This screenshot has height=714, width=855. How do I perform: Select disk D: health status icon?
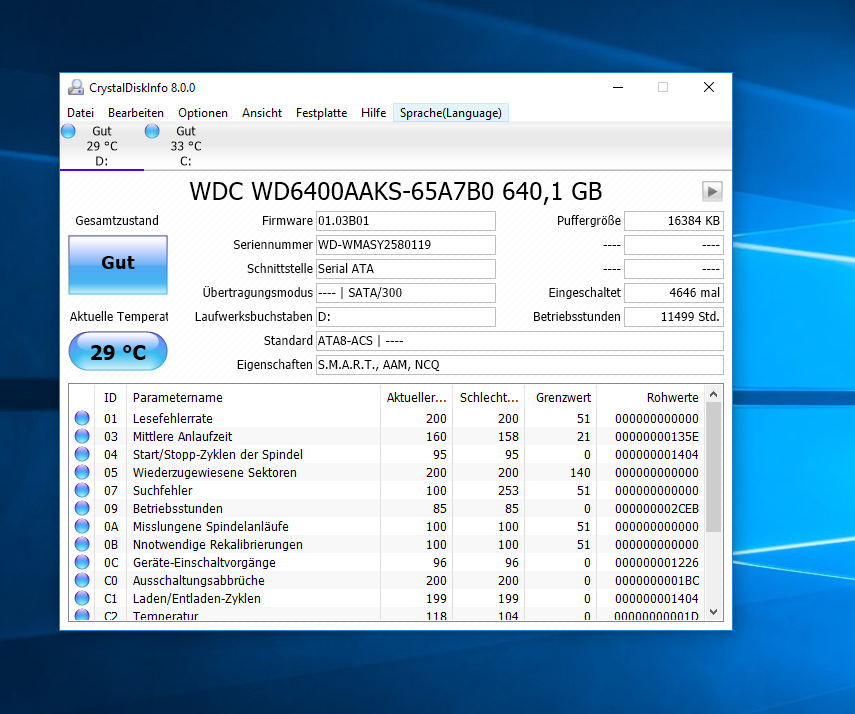click(68, 131)
